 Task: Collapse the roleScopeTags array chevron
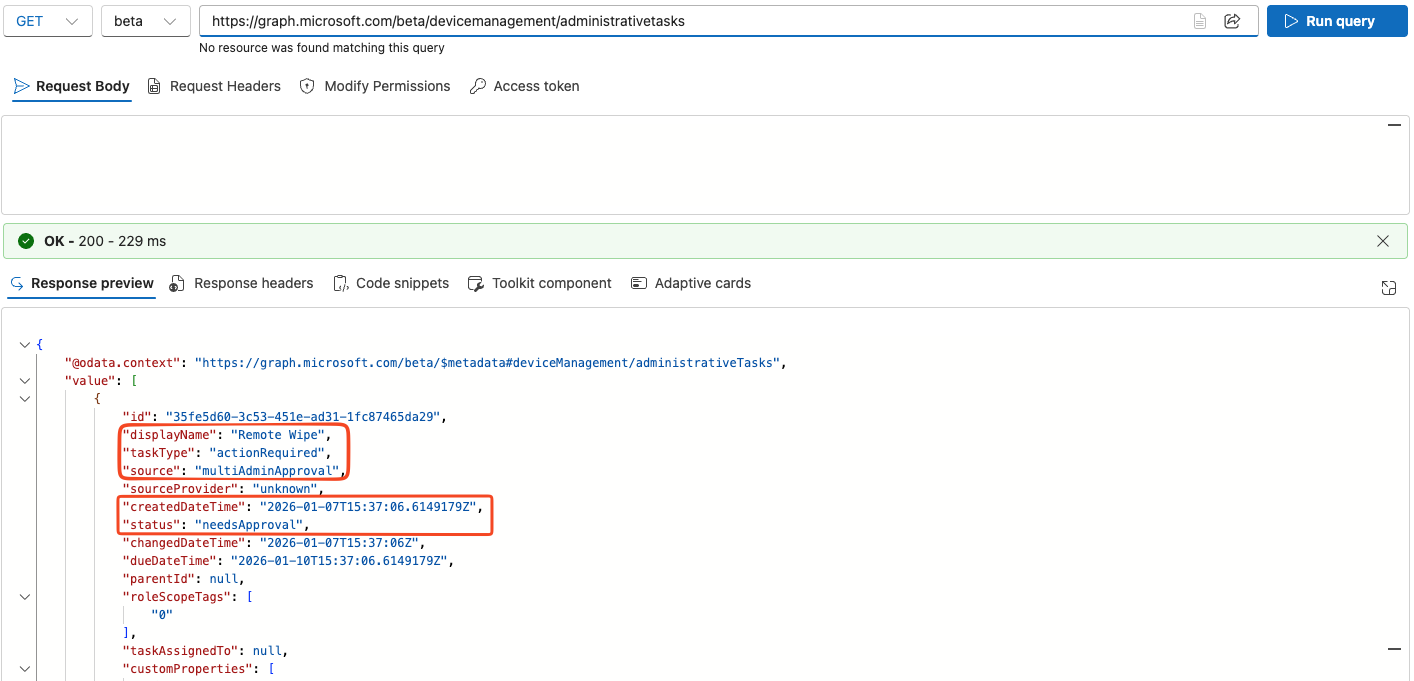24,596
